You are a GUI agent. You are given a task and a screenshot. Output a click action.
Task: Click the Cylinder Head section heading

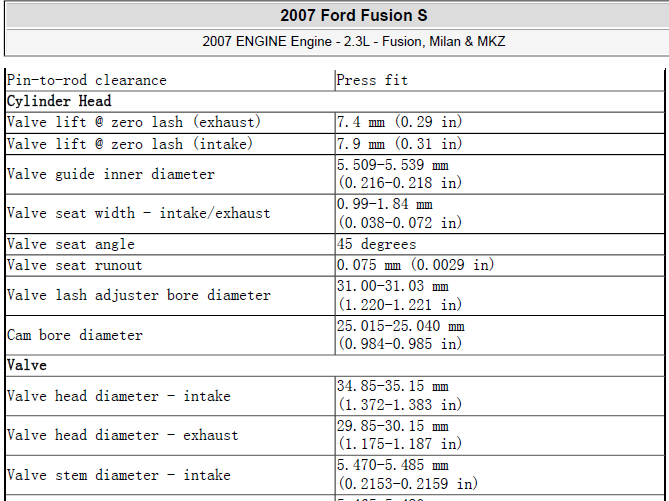pos(59,101)
